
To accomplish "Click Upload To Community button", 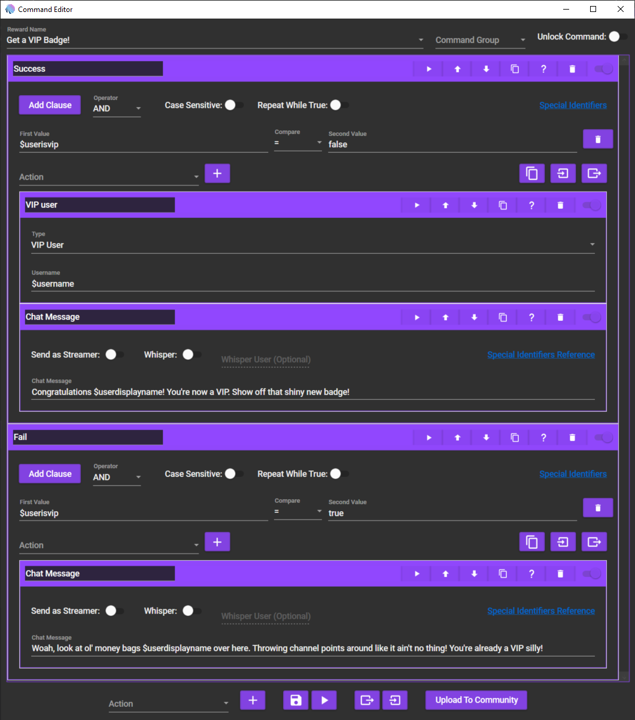I will [476, 700].
